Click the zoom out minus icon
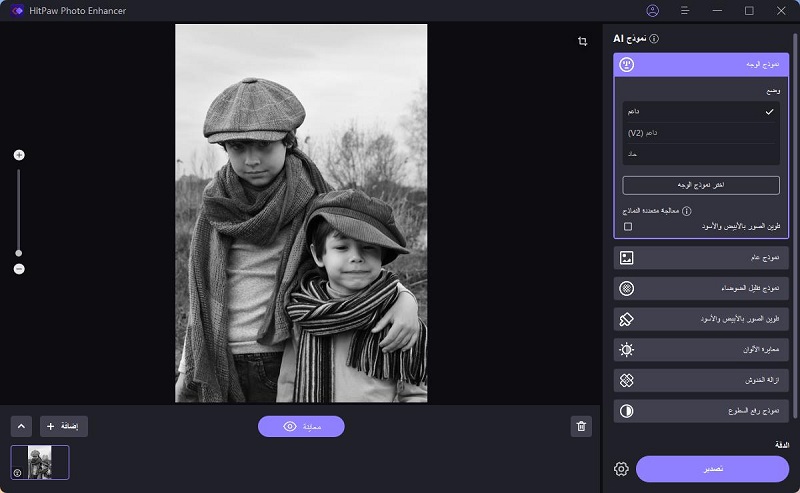The image size is (800, 493). tap(19, 269)
